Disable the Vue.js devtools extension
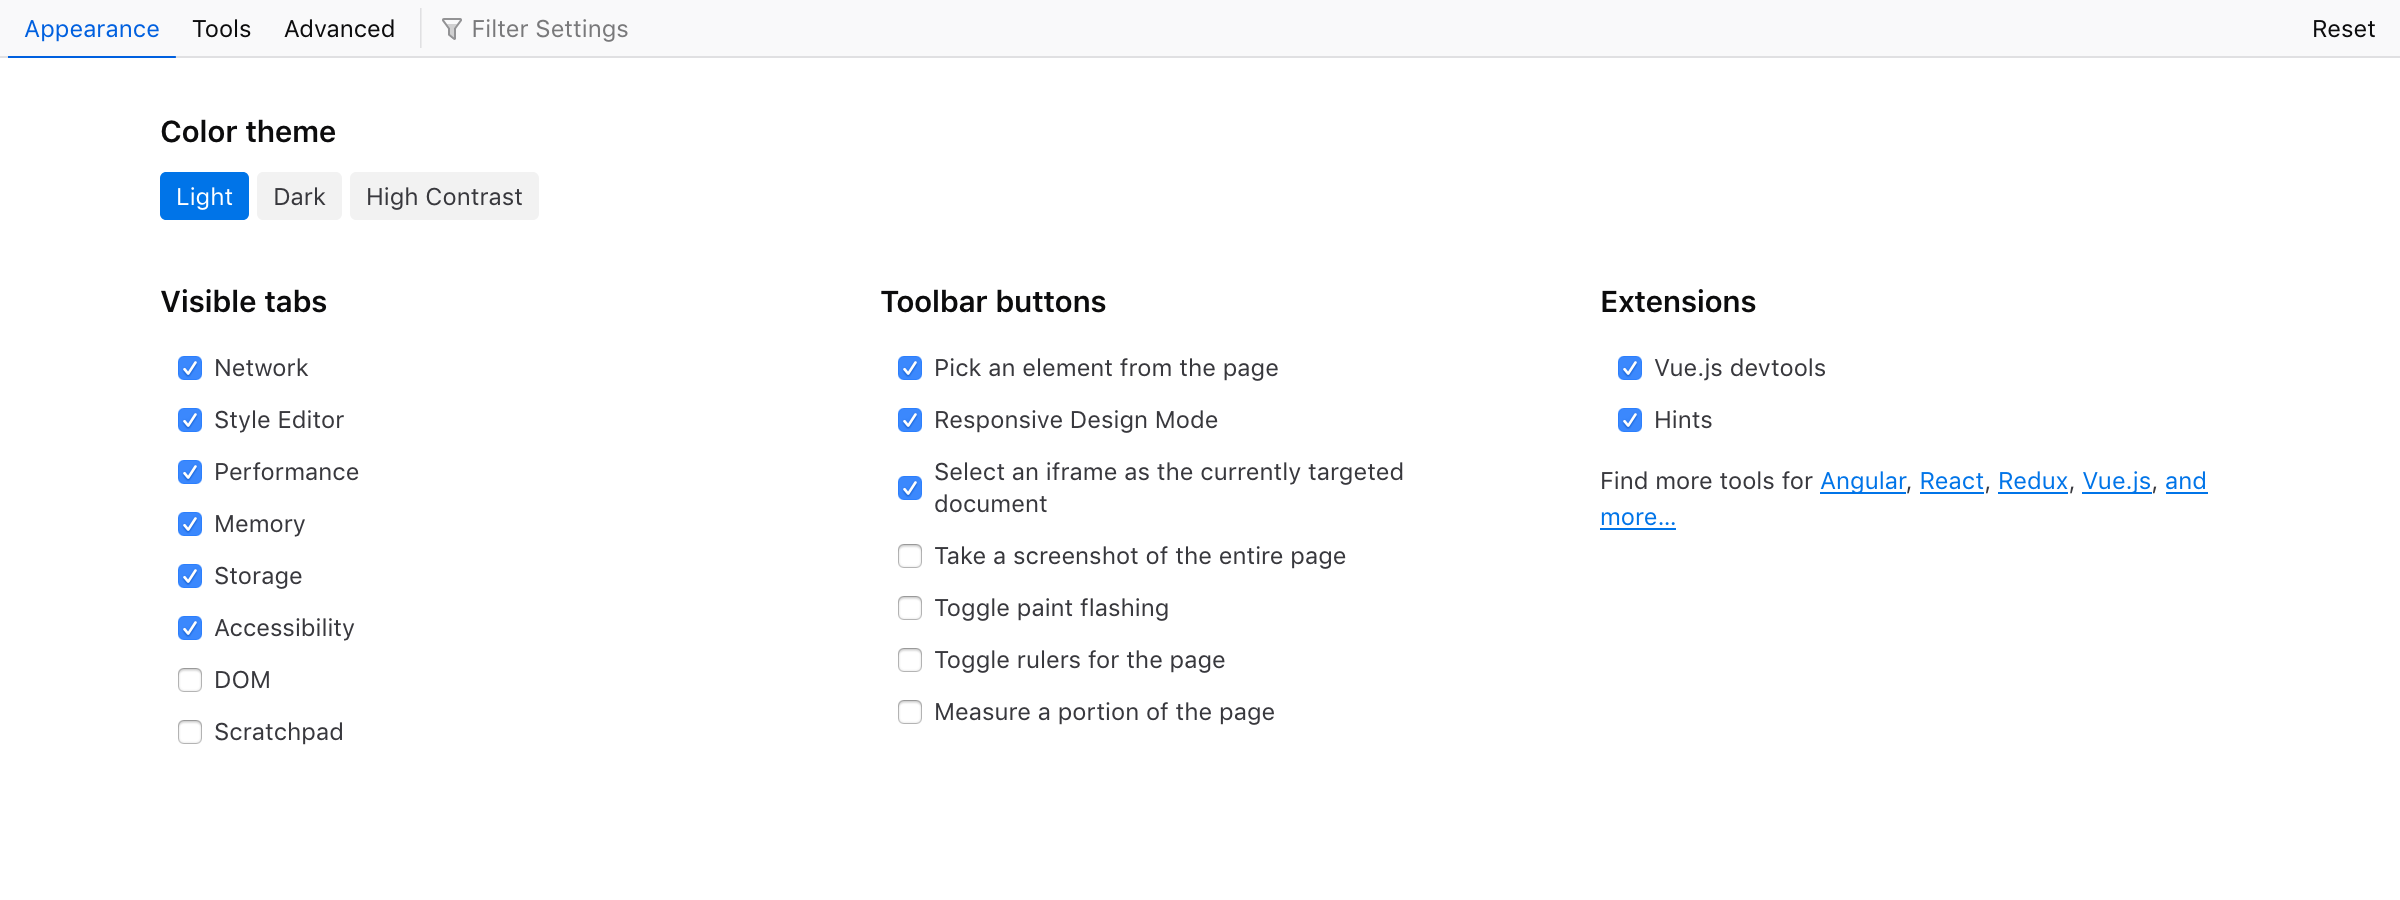 click(1630, 368)
